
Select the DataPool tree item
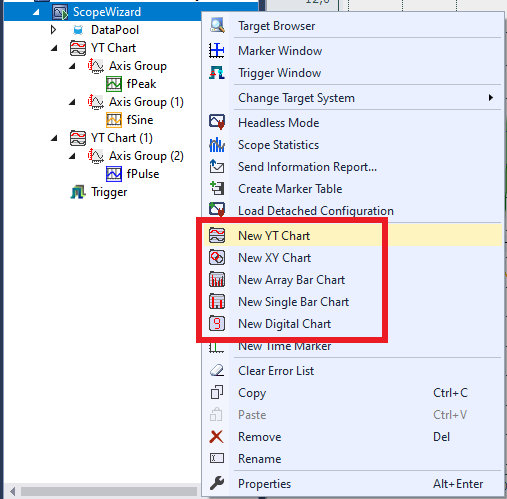(x=115, y=30)
